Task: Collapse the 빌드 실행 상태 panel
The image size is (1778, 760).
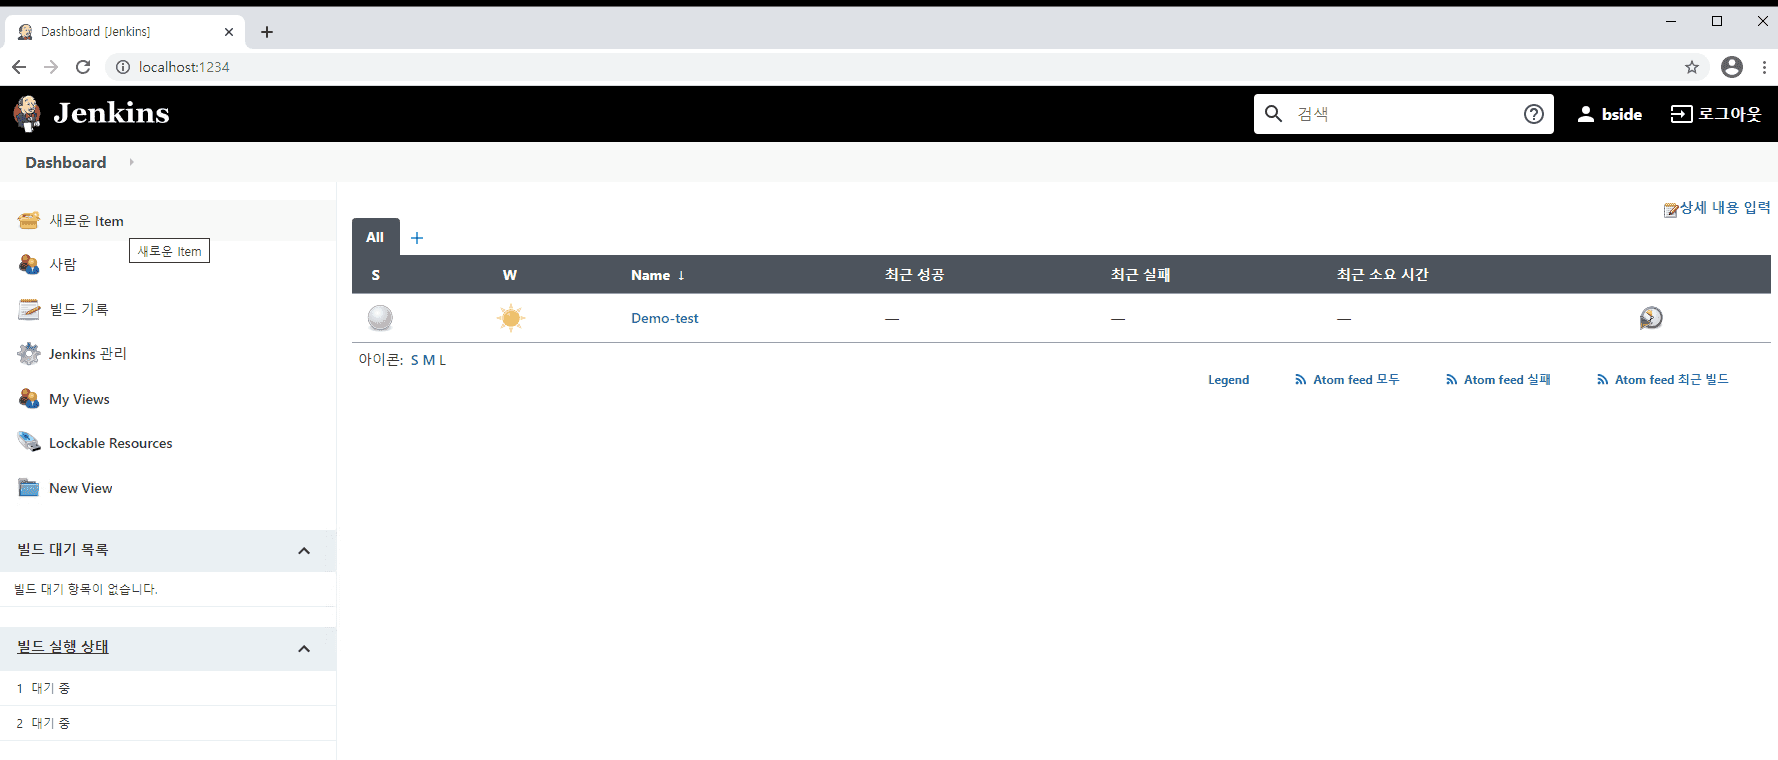Action: 304,649
